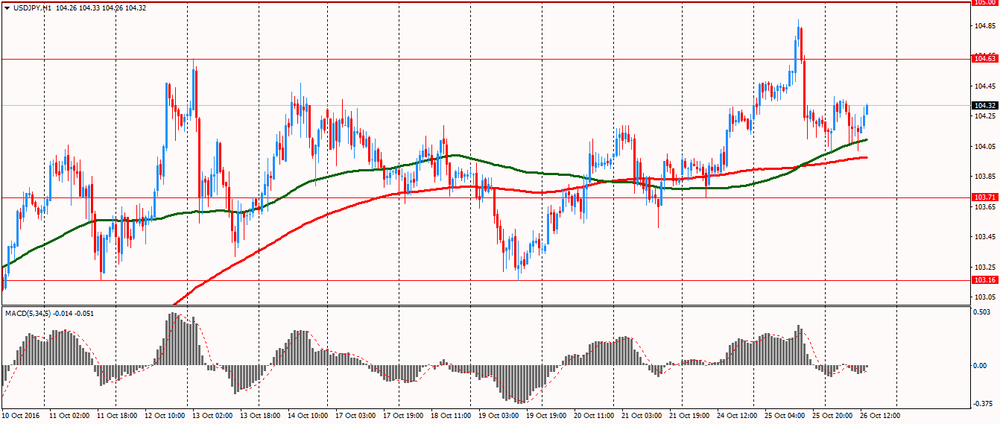
Task: Click the 18 Oct 11:00 time label
Action: click(x=452, y=415)
